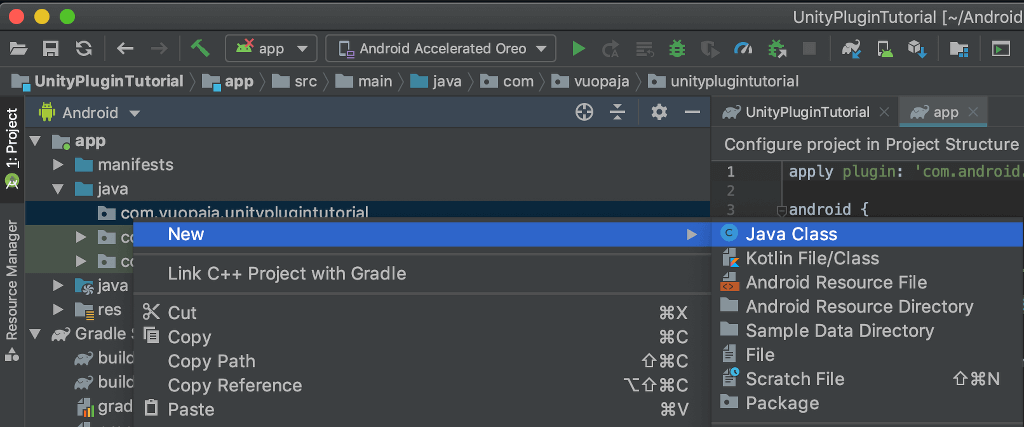The height and width of the screenshot is (427, 1024).
Task: Click the Back navigation arrow
Action: point(125,48)
